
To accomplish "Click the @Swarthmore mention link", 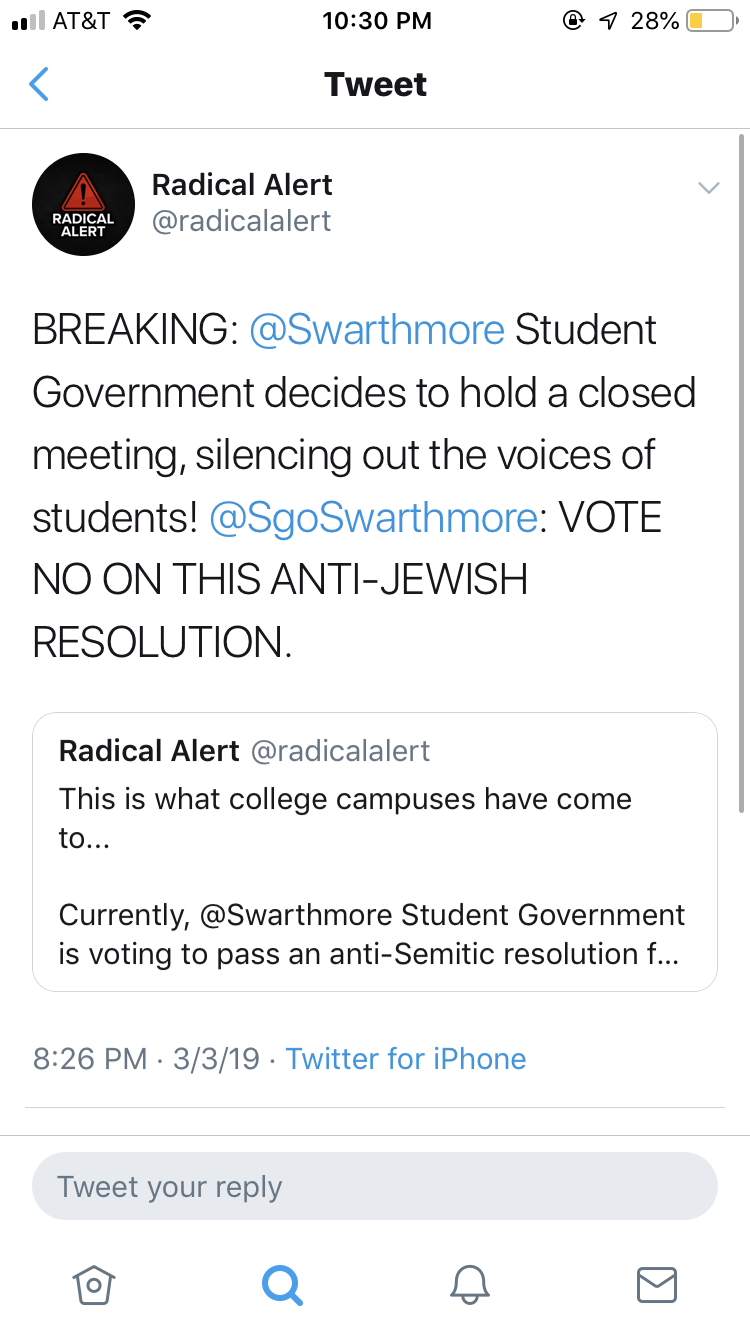I will click(x=377, y=331).
